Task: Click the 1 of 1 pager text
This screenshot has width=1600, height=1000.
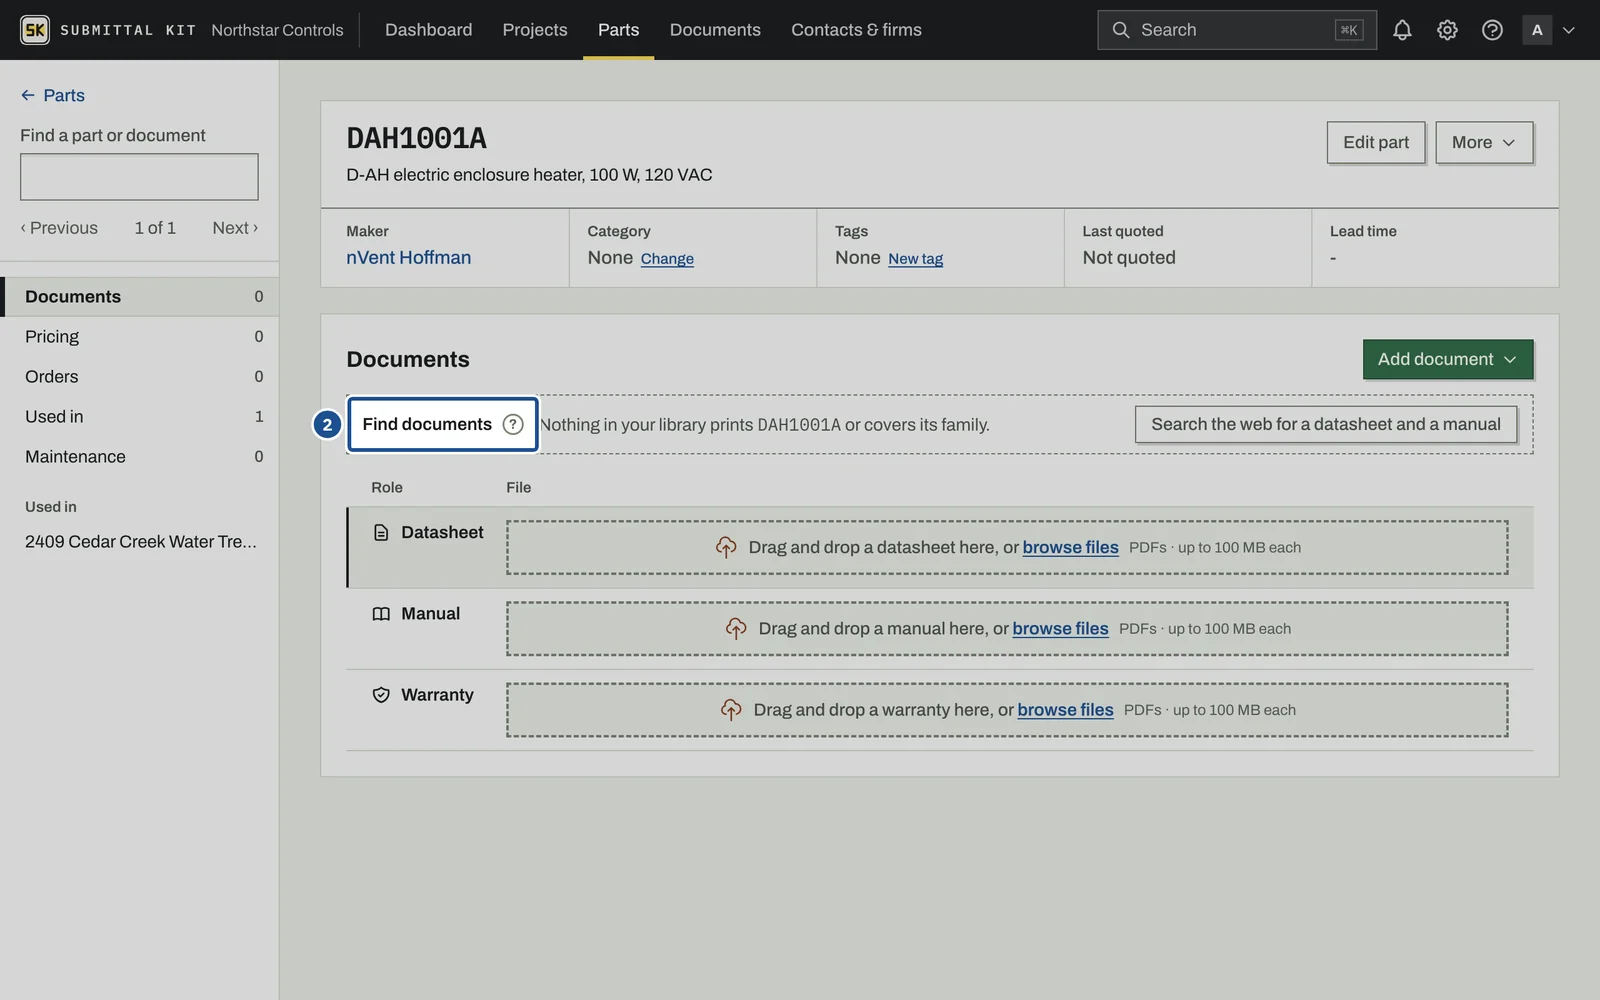Action: [x=155, y=228]
